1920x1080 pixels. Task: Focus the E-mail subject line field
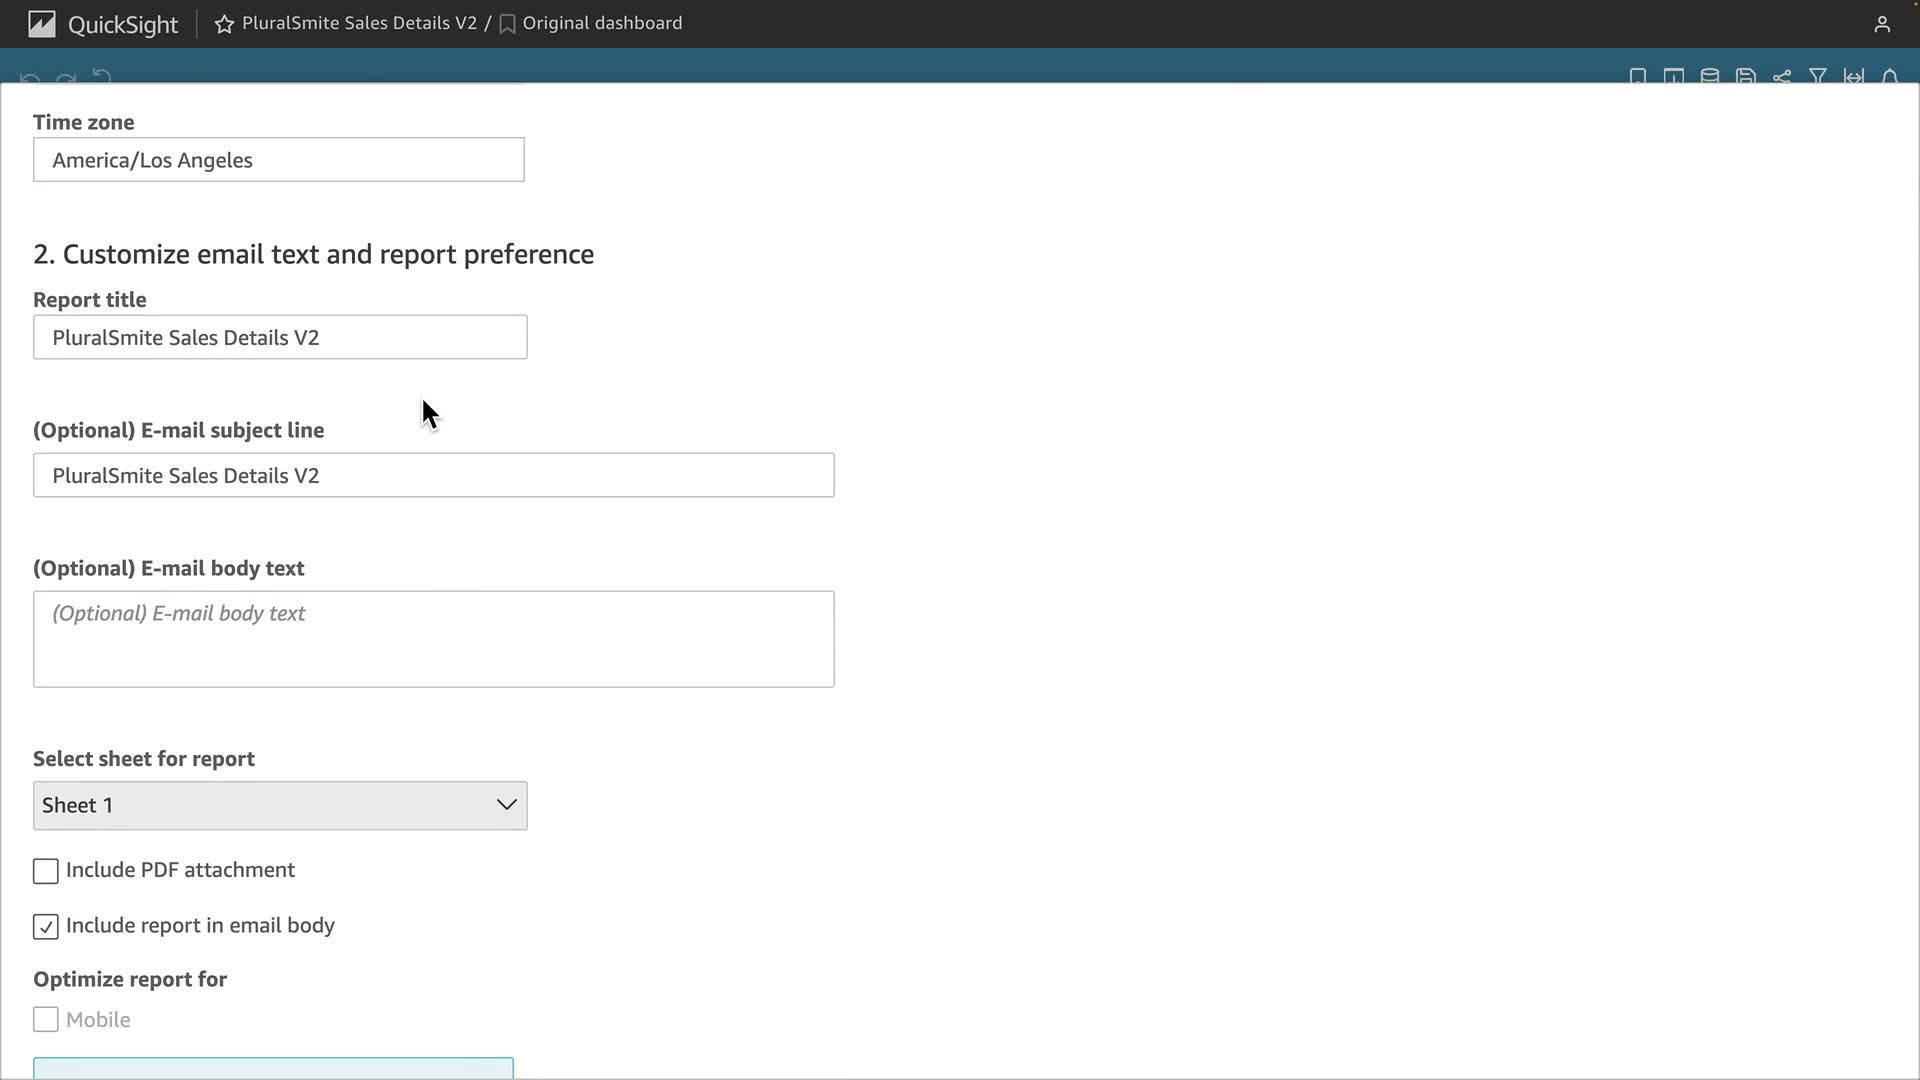433,476
